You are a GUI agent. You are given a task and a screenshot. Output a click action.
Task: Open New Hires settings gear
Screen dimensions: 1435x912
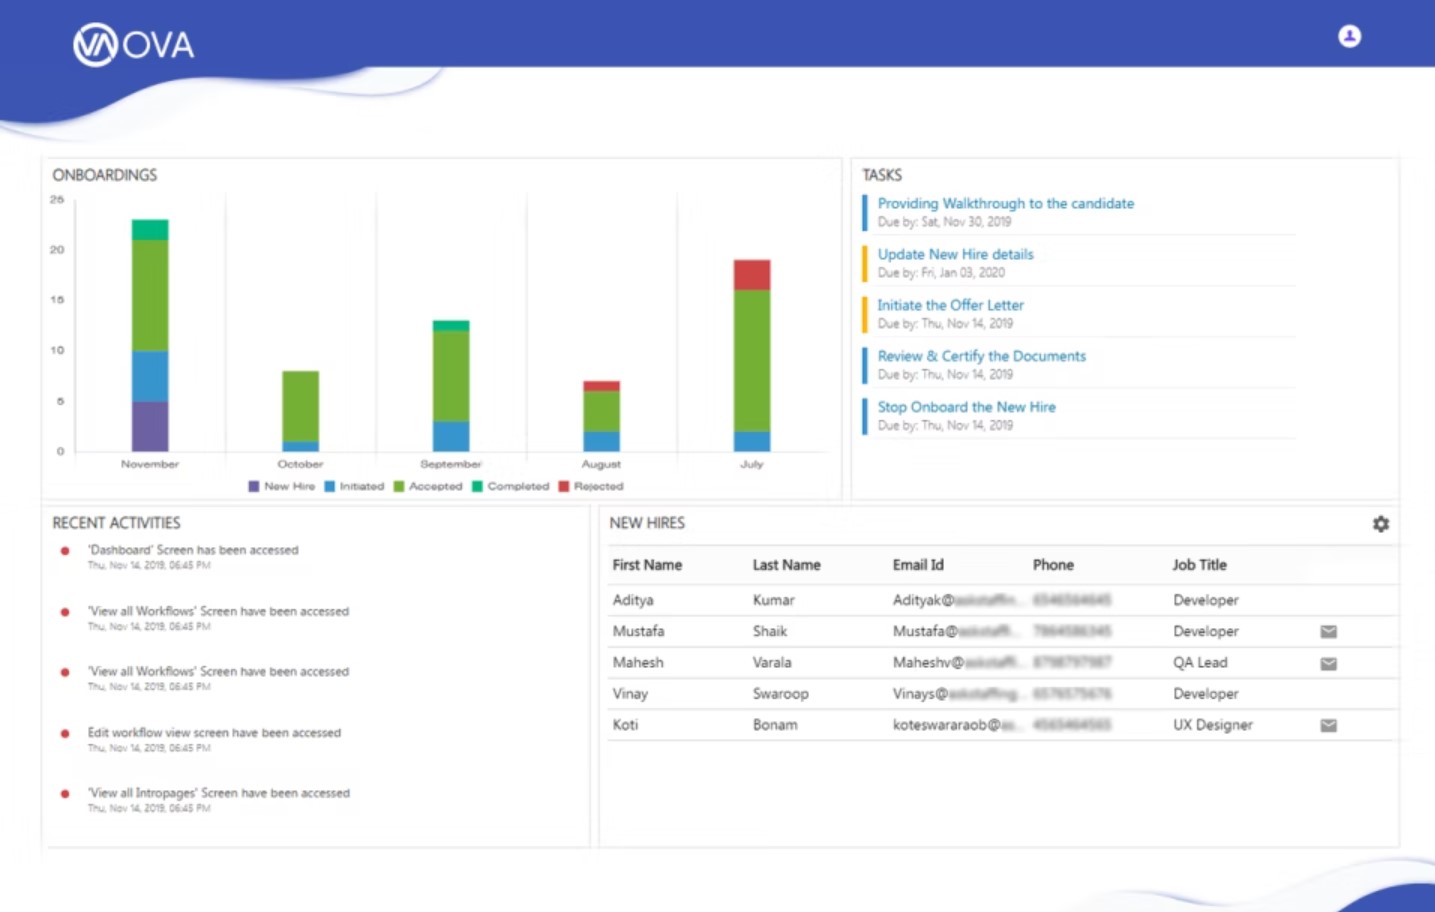click(1380, 524)
